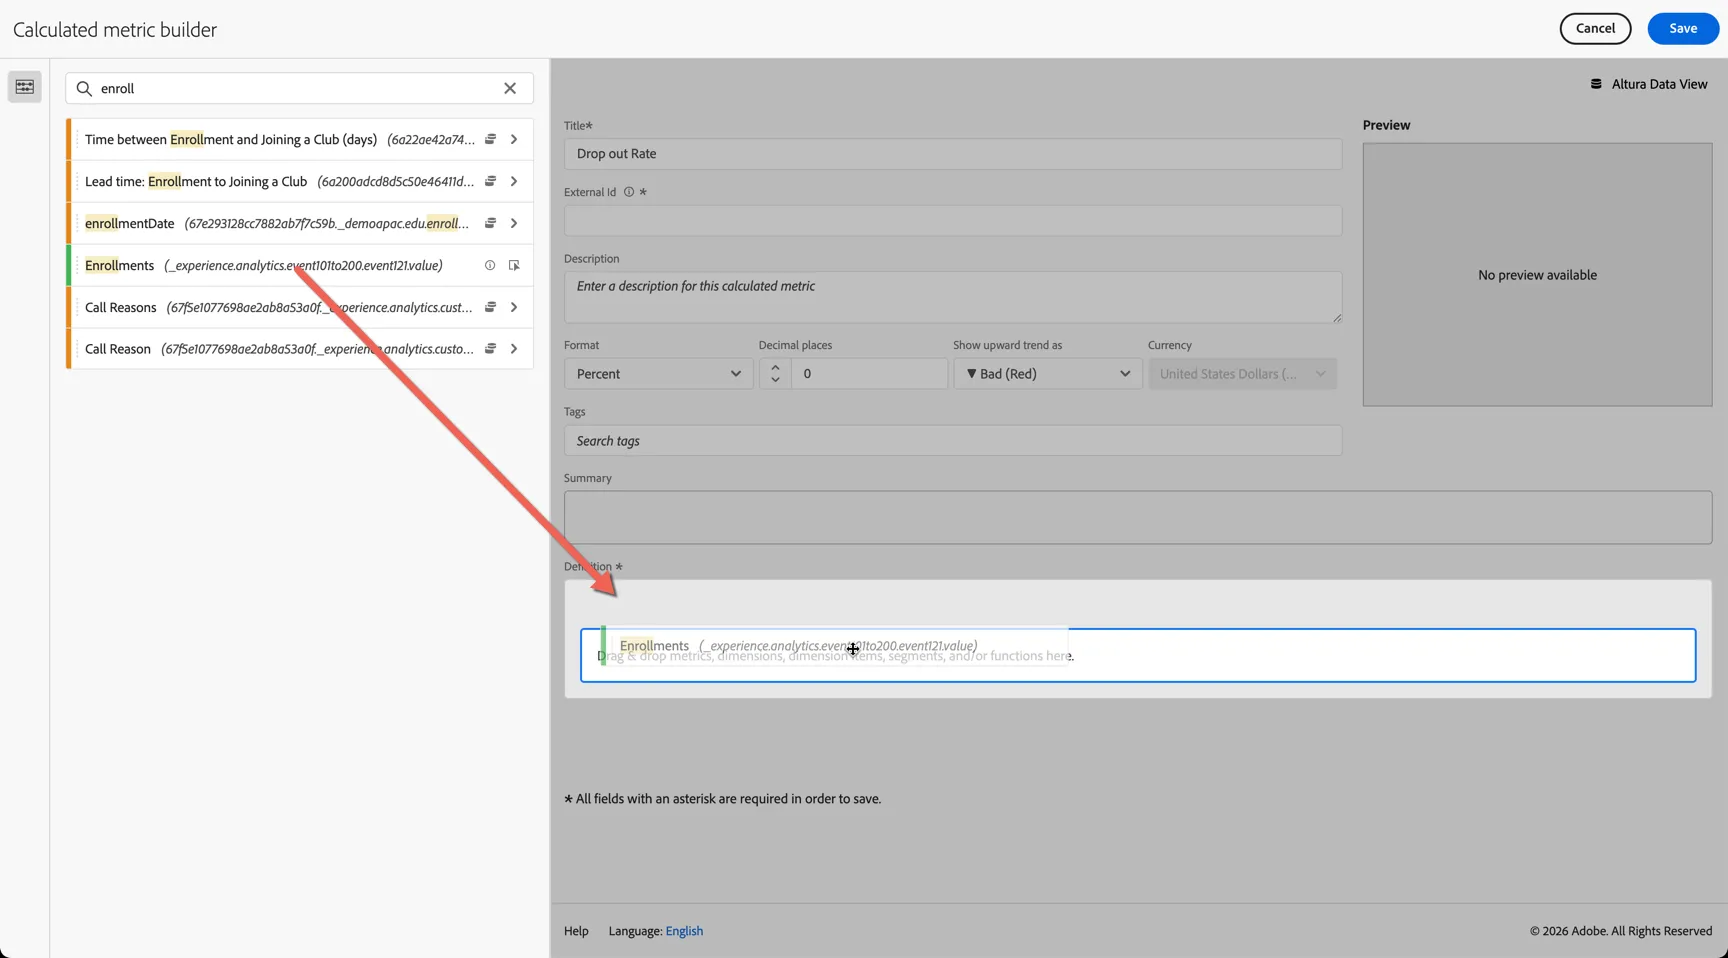The width and height of the screenshot is (1728, 958).
Task: Open the Help link in footer
Action: tap(576, 931)
